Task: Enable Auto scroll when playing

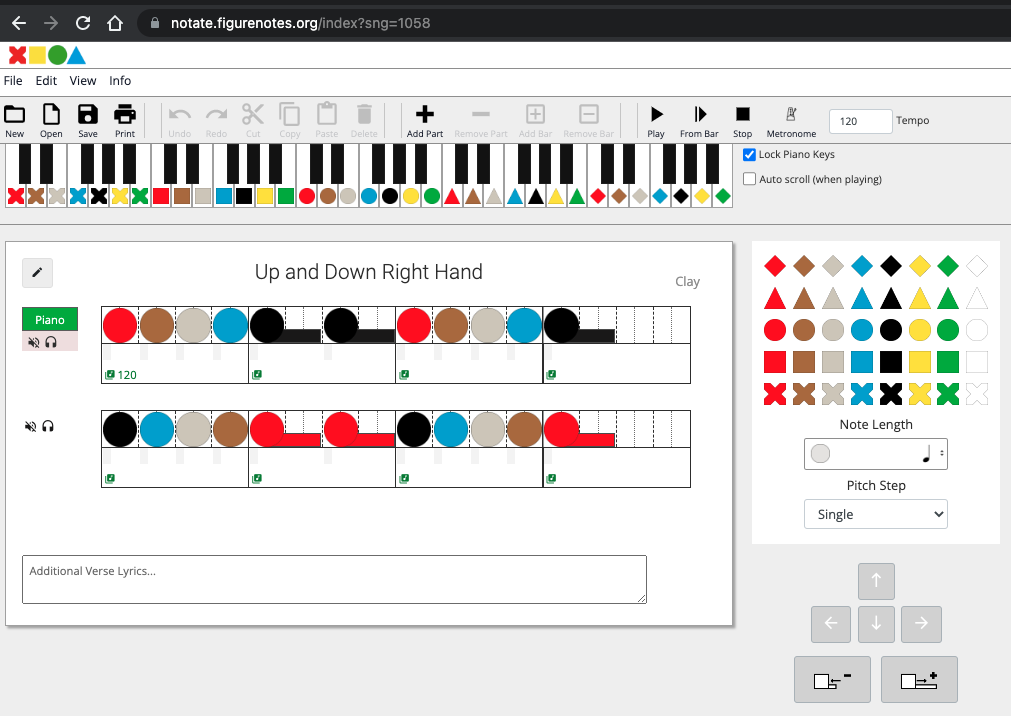Action: (x=750, y=179)
